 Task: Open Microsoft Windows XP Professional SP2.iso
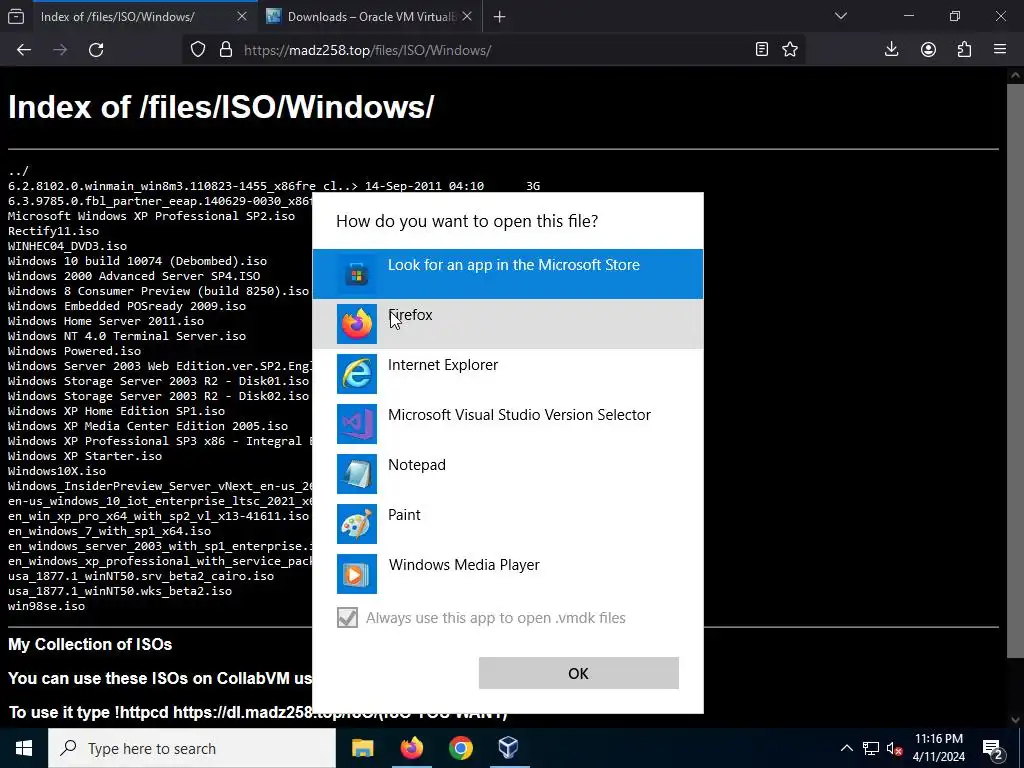[x=152, y=216]
